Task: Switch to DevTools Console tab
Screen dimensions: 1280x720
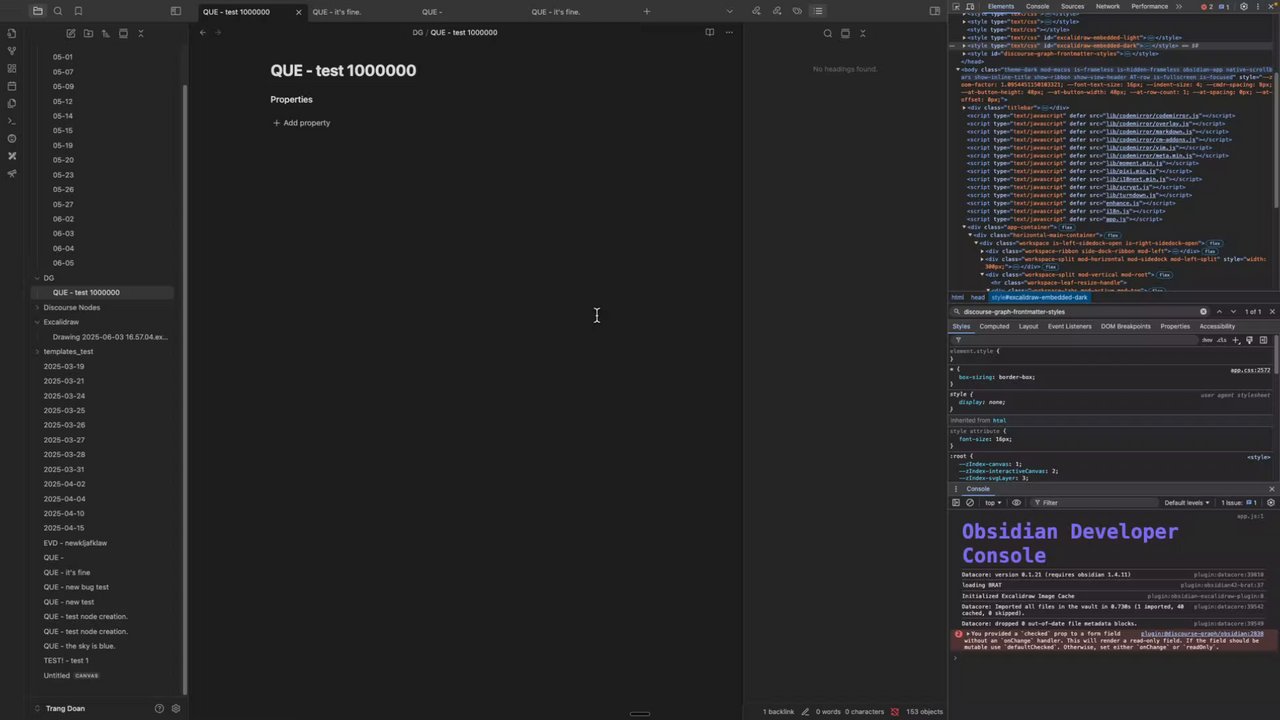Action: [x=1037, y=6]
